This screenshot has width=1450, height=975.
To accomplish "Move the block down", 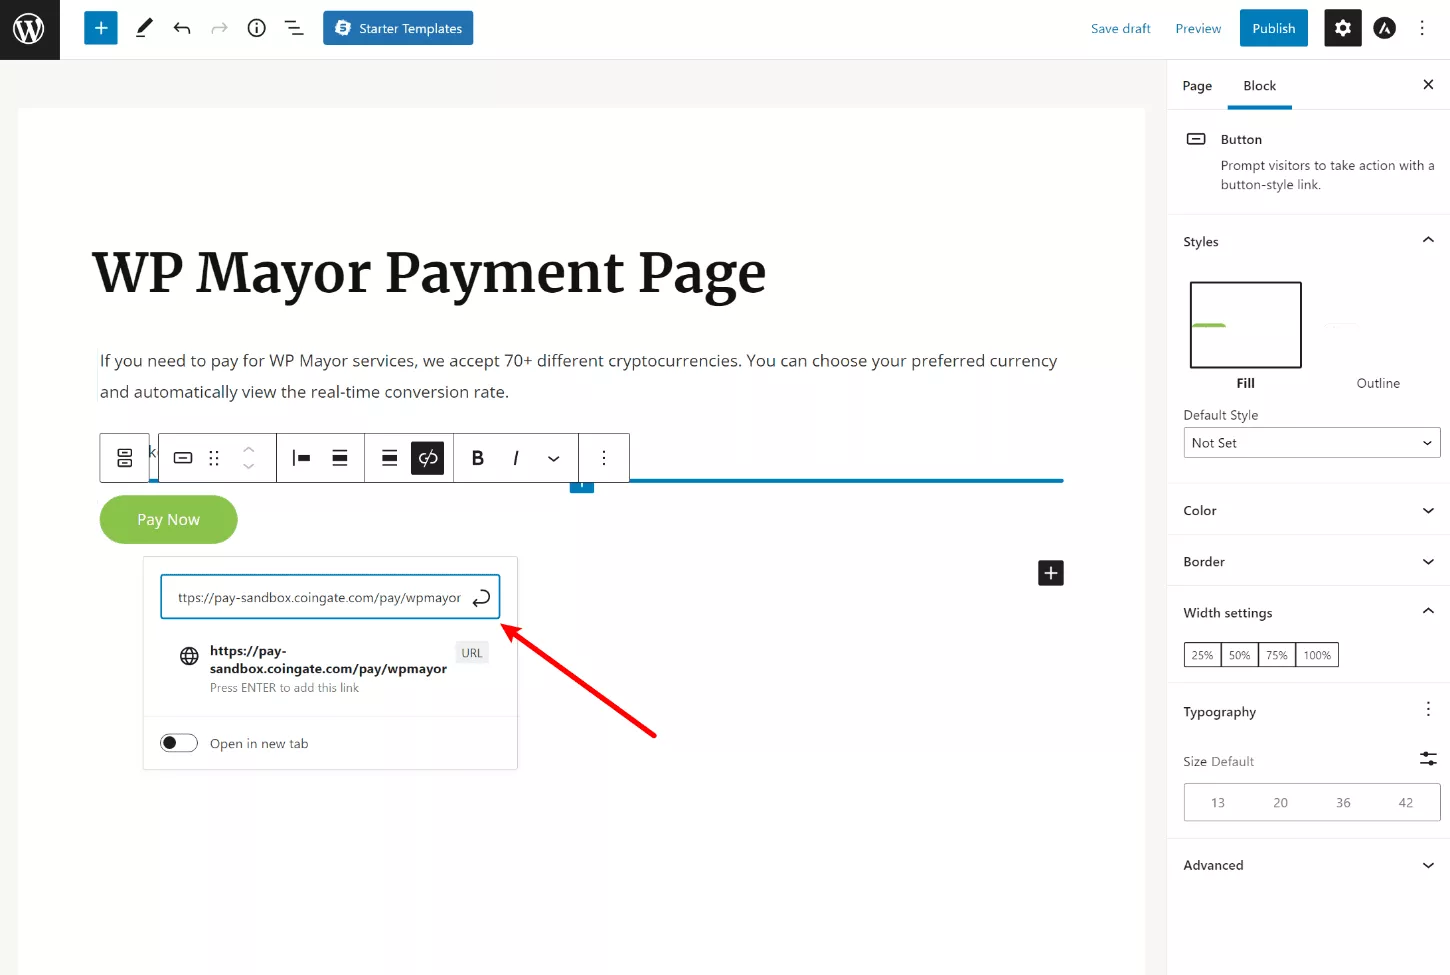I will point(249,467).
